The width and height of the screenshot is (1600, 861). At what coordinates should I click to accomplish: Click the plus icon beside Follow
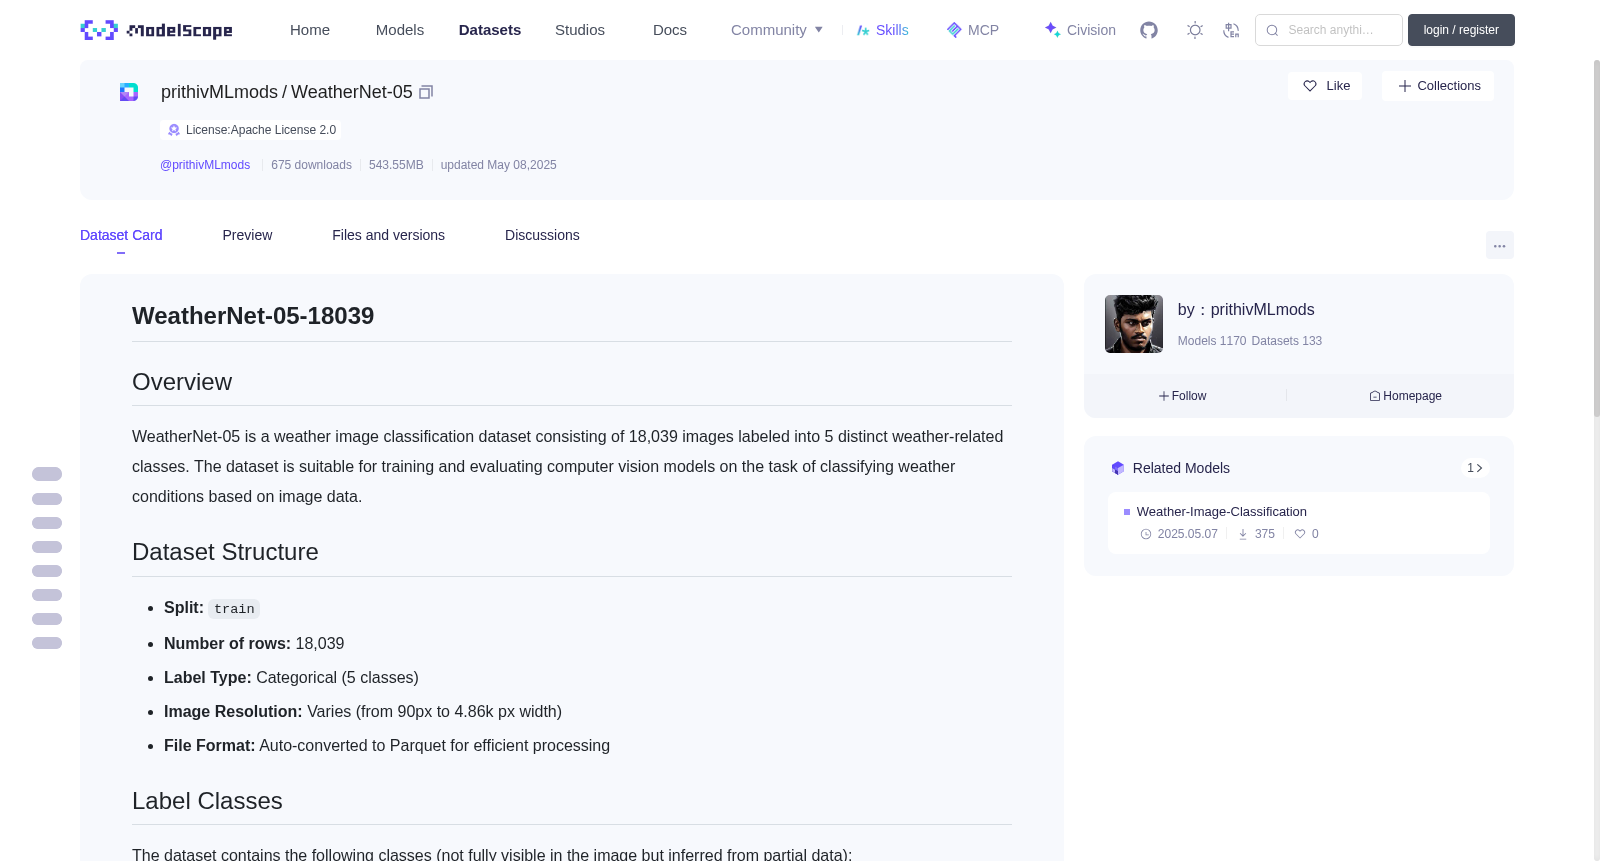point(1164,396)
